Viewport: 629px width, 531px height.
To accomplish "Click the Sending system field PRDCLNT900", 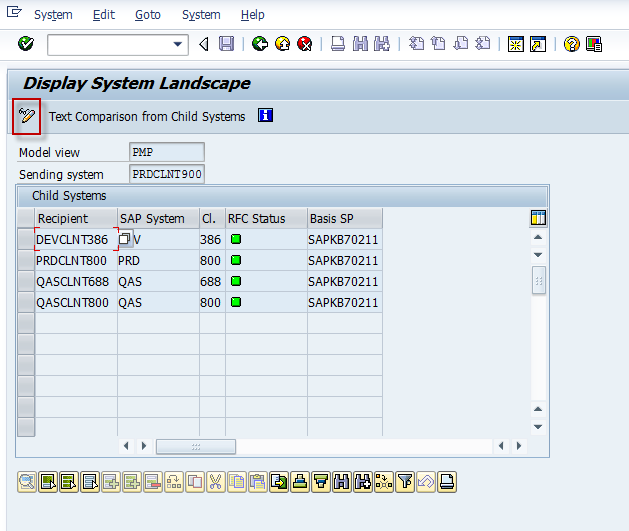I will pyautogui.click(x=167, y=174).
